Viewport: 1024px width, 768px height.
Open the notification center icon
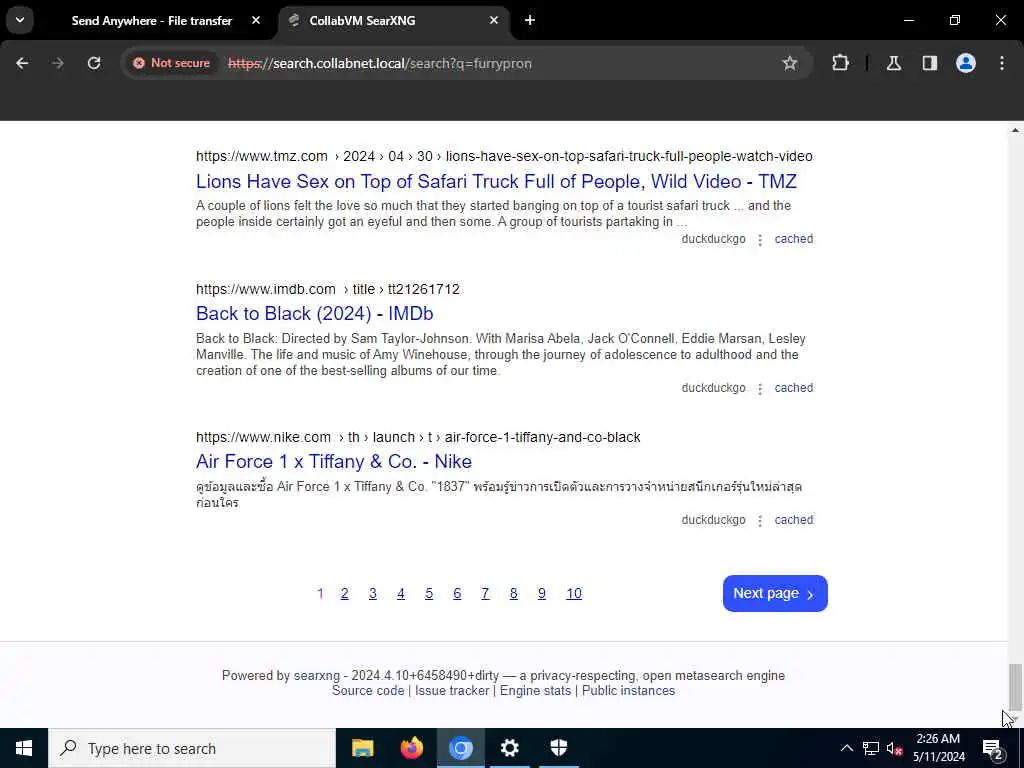[992, 748]
